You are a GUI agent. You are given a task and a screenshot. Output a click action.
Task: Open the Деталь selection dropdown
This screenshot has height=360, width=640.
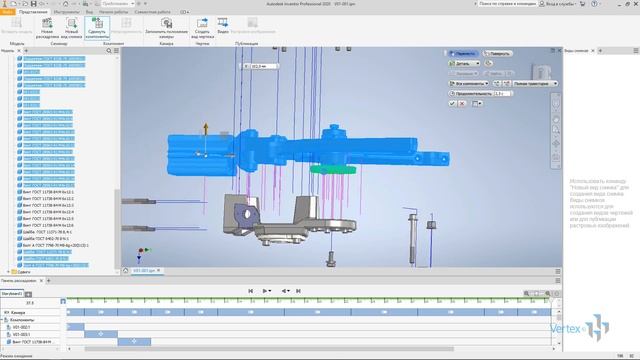tap(464, 63)
